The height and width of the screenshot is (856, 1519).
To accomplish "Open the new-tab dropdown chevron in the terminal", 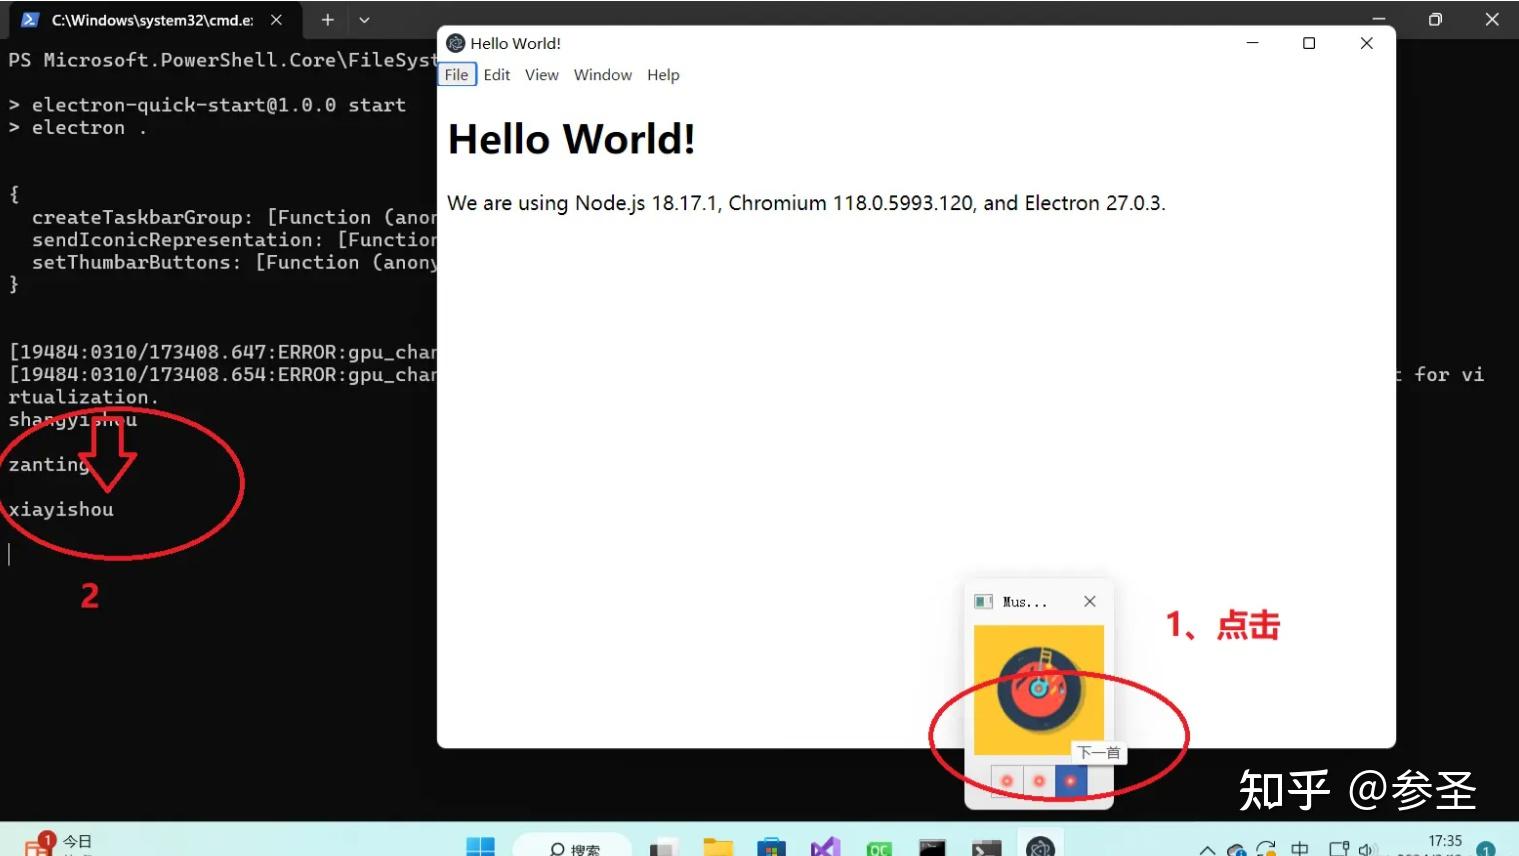I will pos(364,19).
